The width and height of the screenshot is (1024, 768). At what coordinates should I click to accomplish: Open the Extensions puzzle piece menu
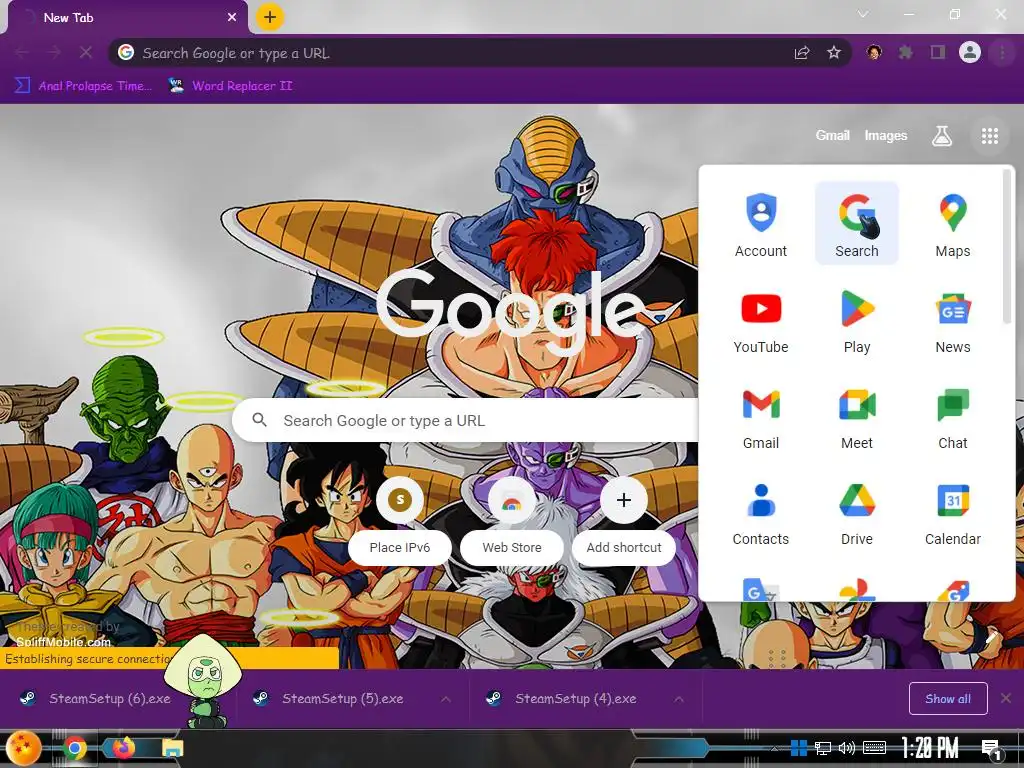[x=905, y=52]
